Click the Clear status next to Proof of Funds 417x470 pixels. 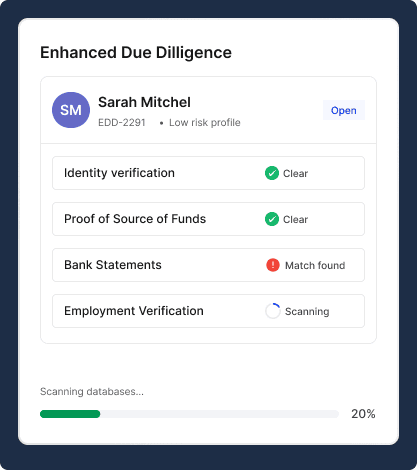295,219
